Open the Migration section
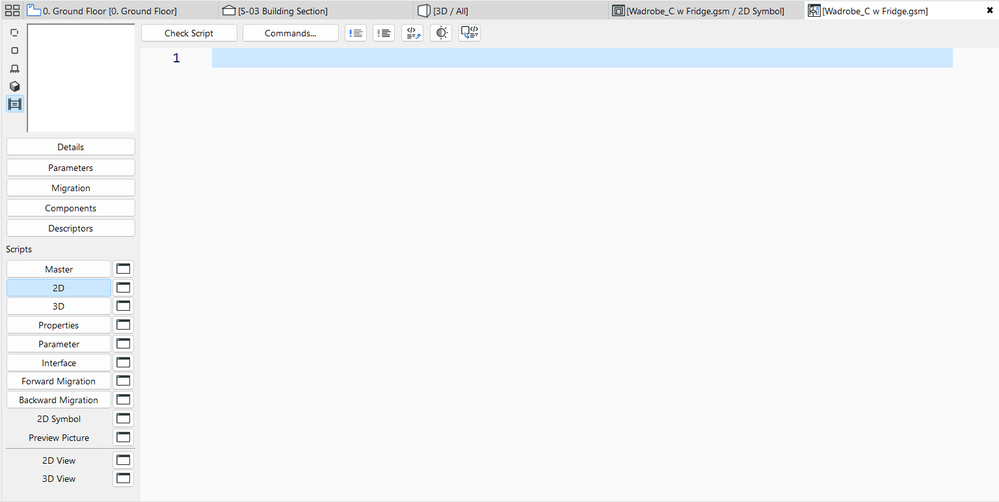The height and width of the screenshot is (502, 999). (71, 188)
